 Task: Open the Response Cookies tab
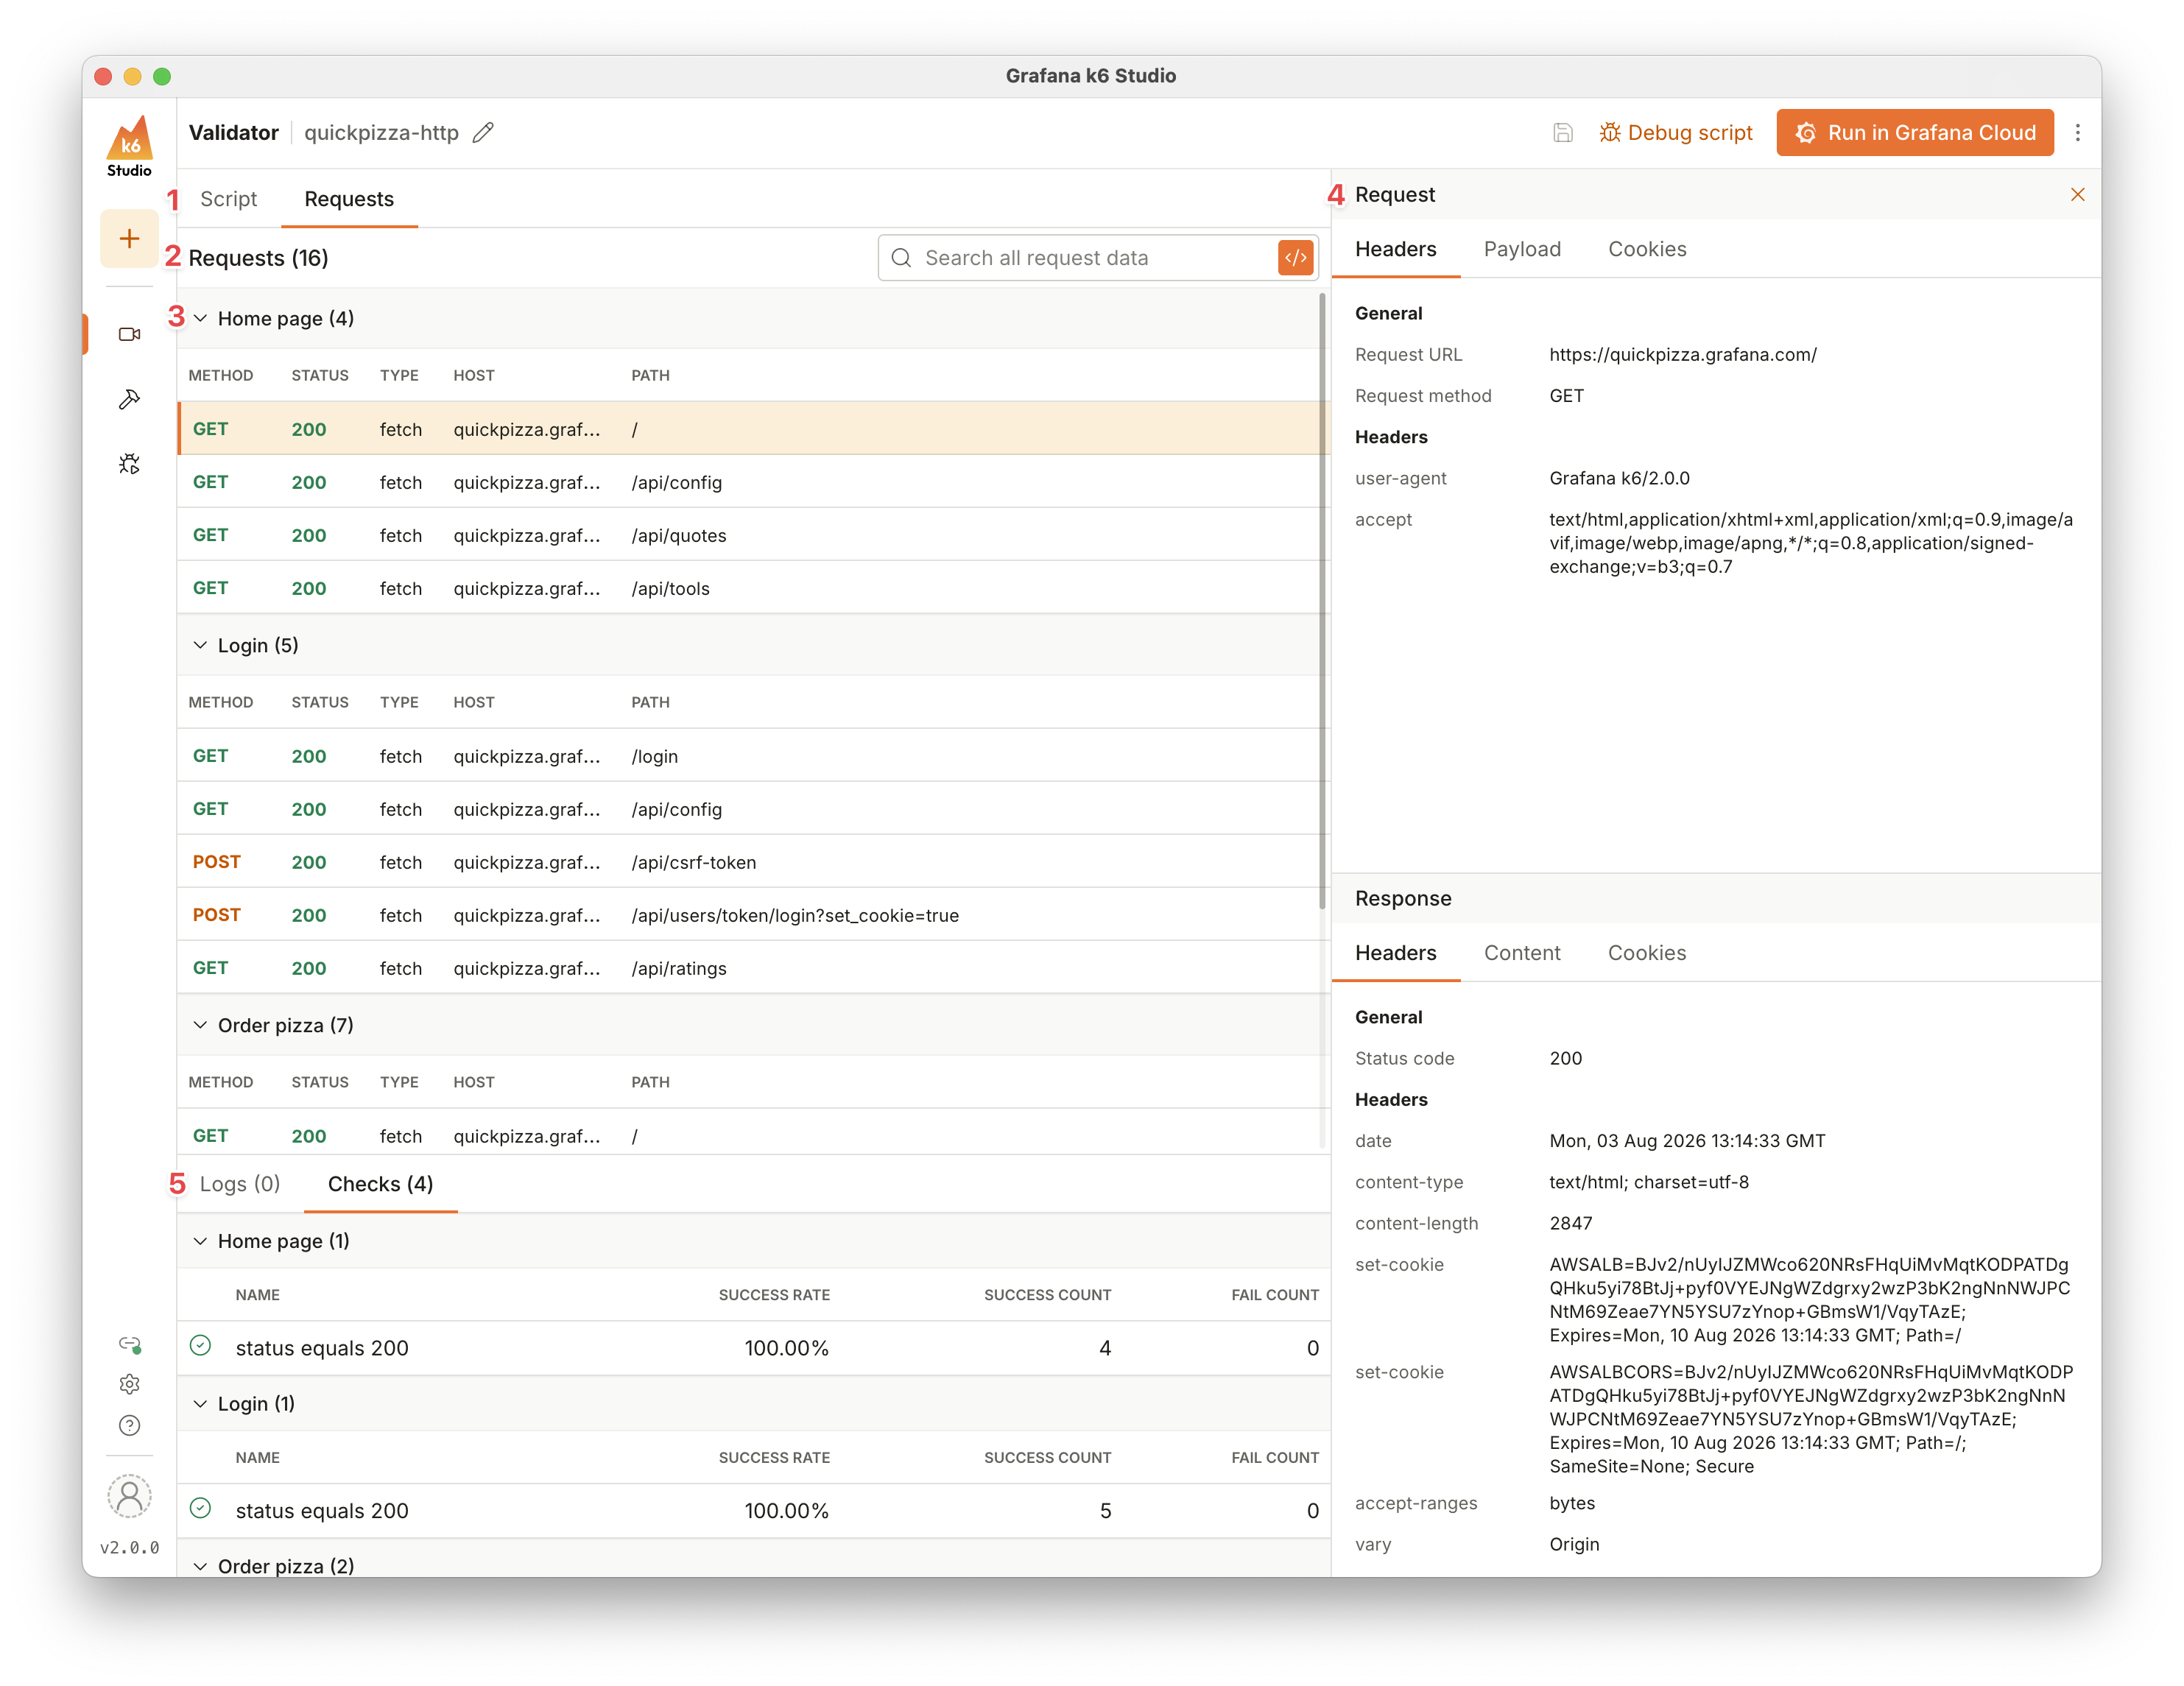(x=1646, y=953)
